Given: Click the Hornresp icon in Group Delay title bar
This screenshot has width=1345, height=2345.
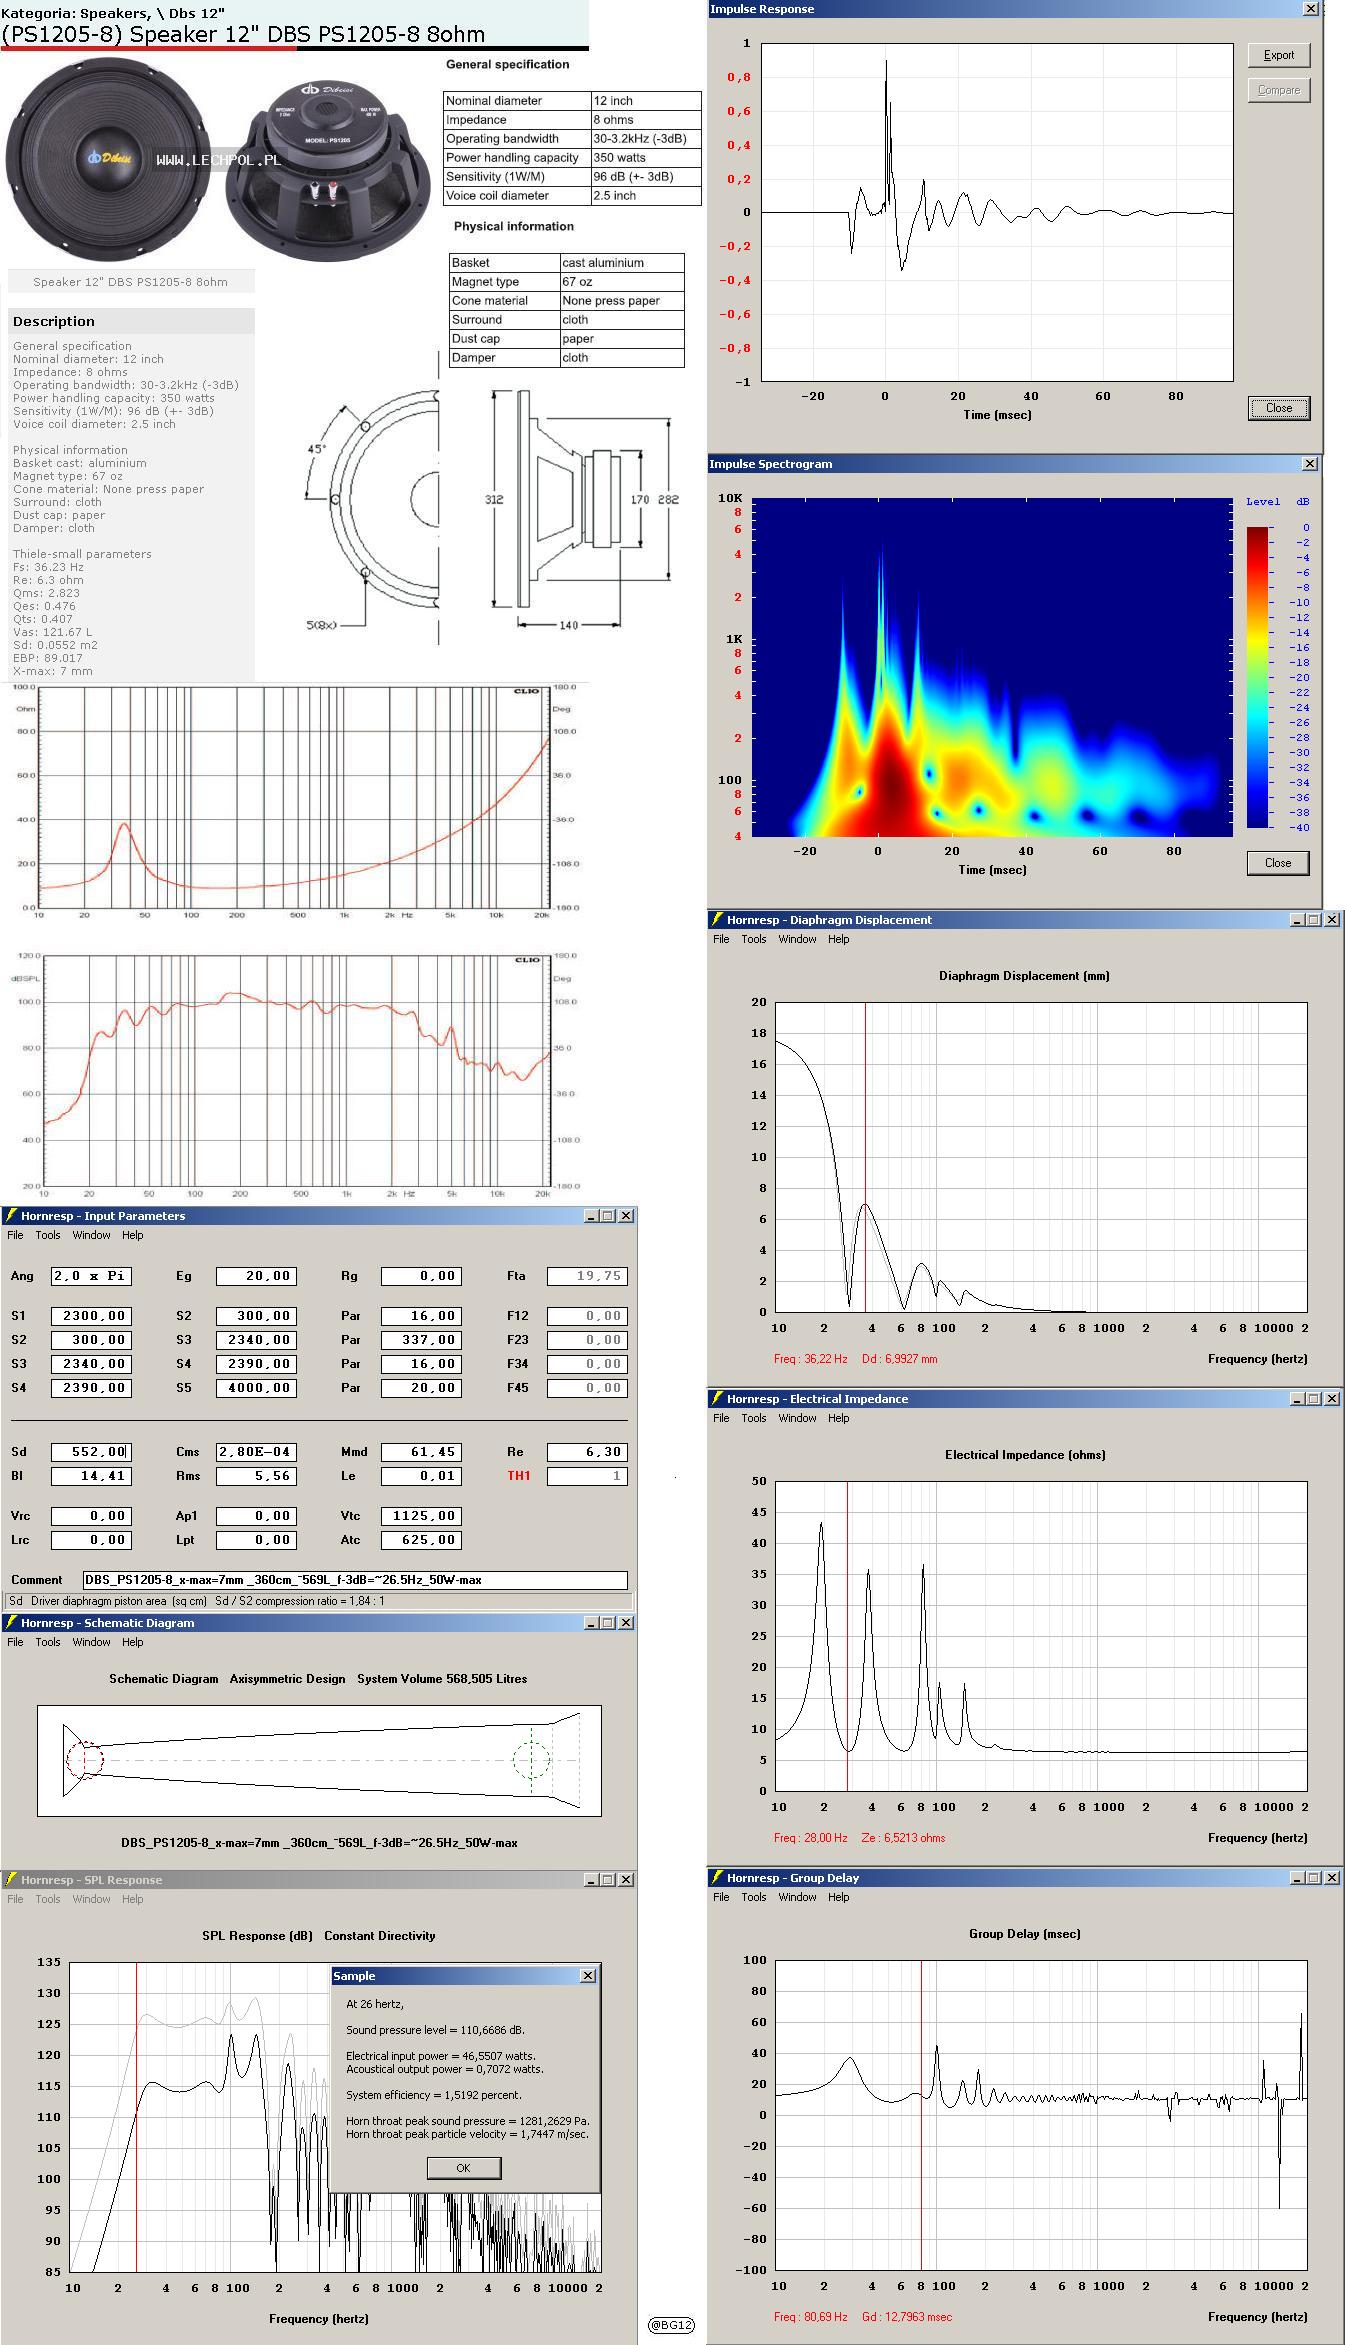Looking at the screenshot, I should click(x=717, y=1878).
